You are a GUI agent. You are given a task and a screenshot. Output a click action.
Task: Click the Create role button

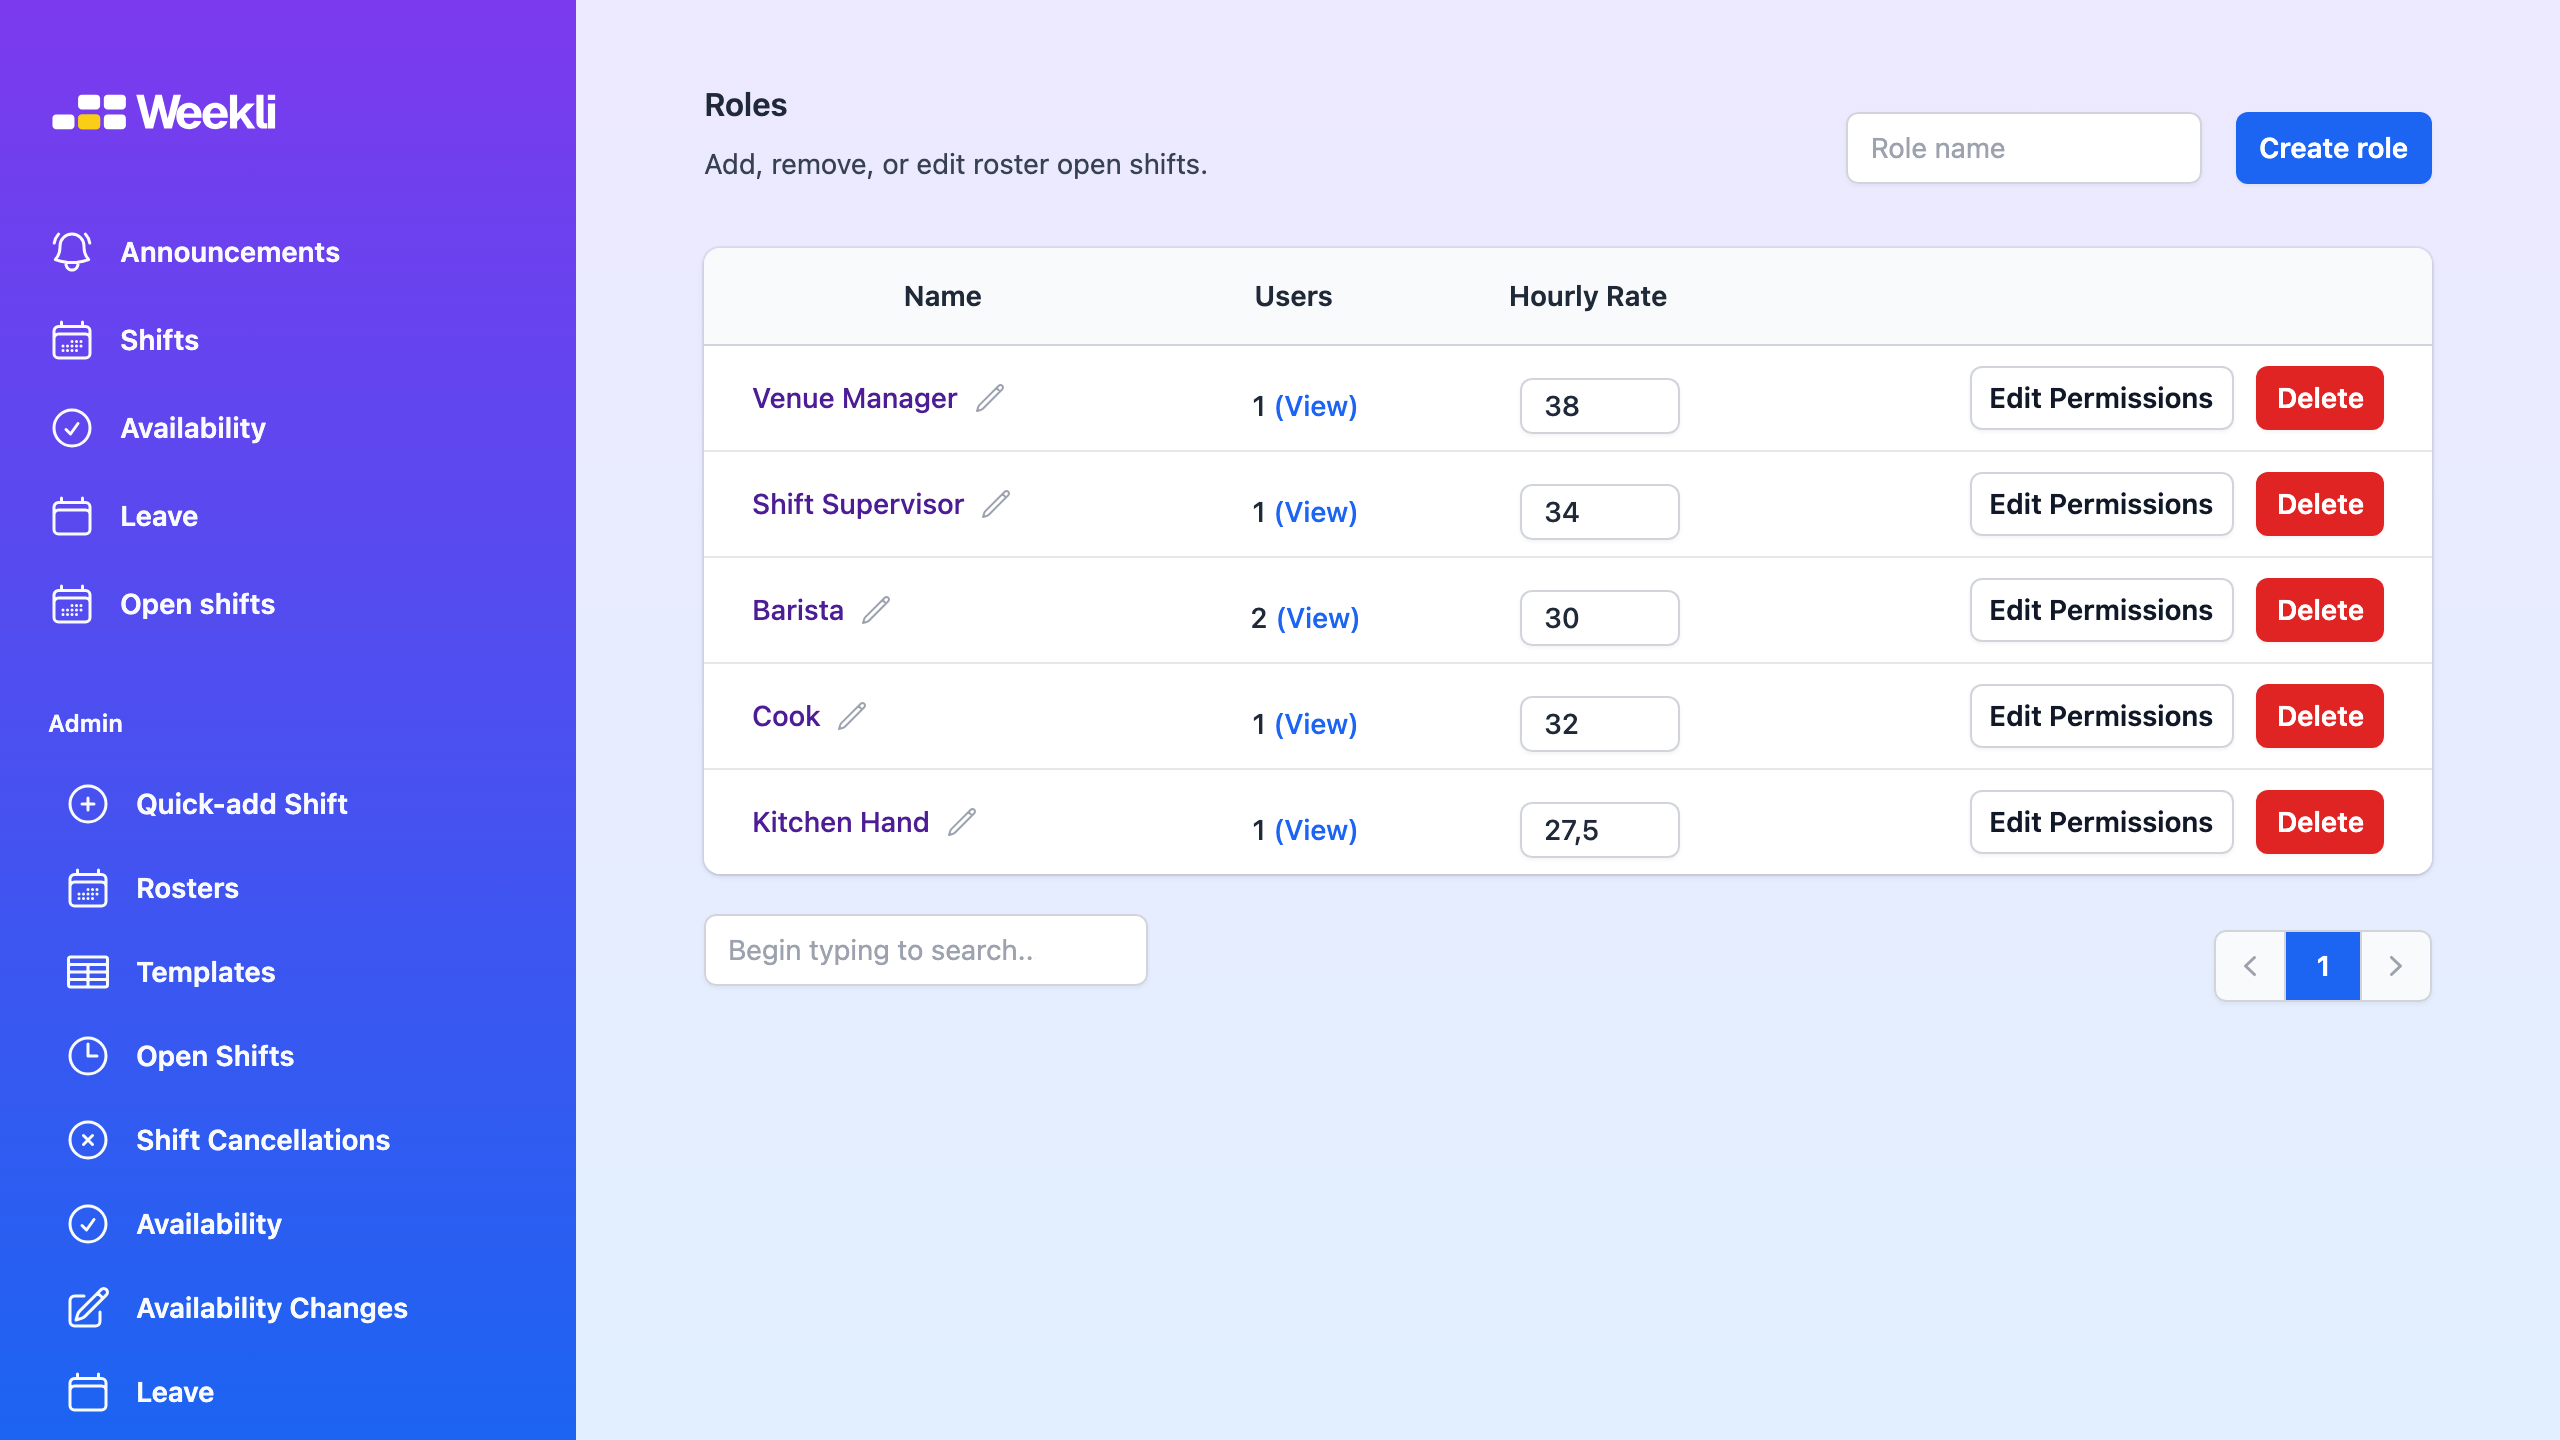click(2333, 148)
